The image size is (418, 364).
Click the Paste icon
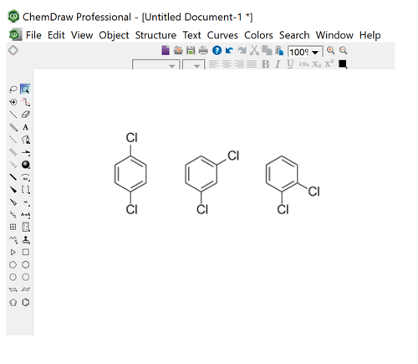[x=279, y=50]
